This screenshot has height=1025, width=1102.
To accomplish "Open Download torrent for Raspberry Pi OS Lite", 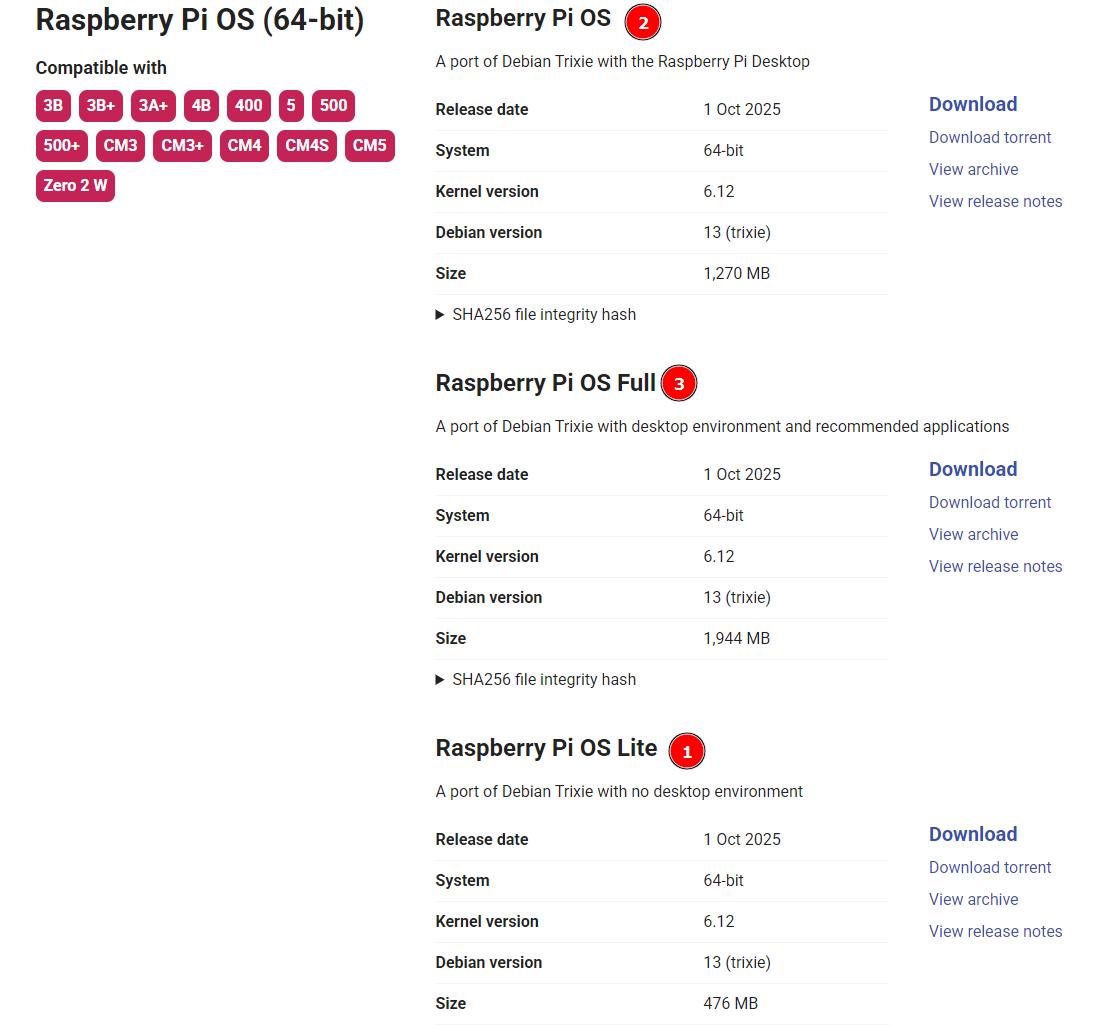I will [x=989, y=867].
